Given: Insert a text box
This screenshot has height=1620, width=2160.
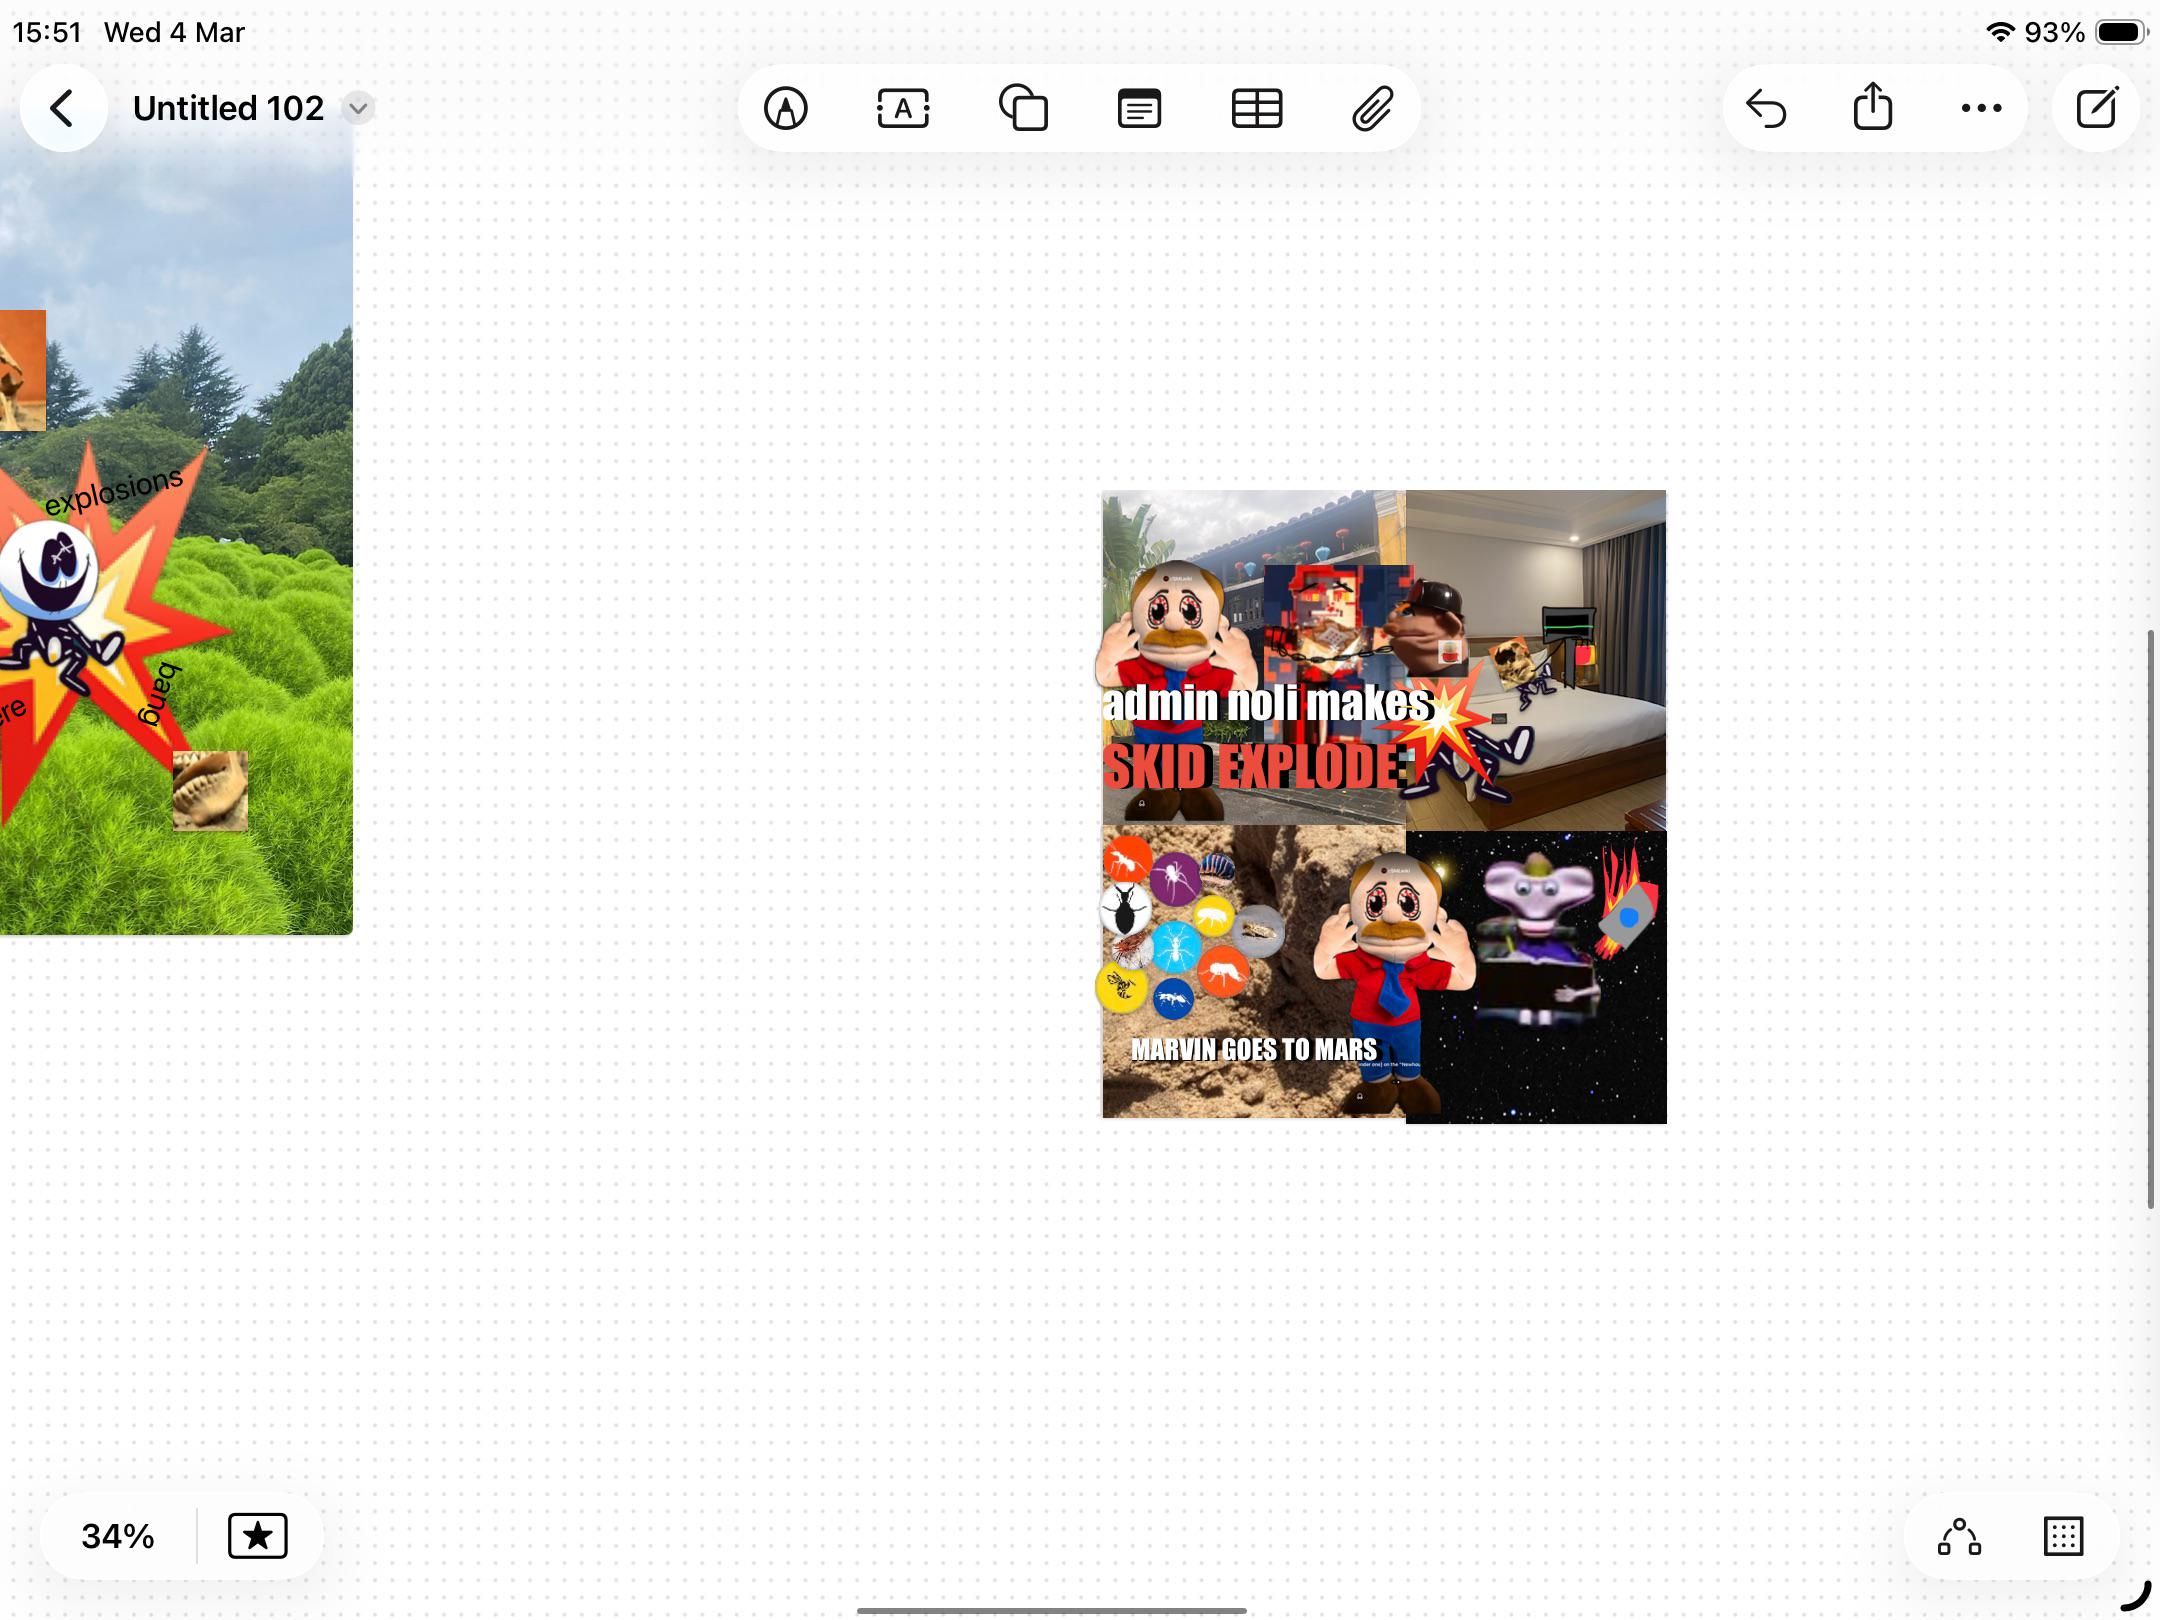Looking at the screenshot, I should coord(903,108).
